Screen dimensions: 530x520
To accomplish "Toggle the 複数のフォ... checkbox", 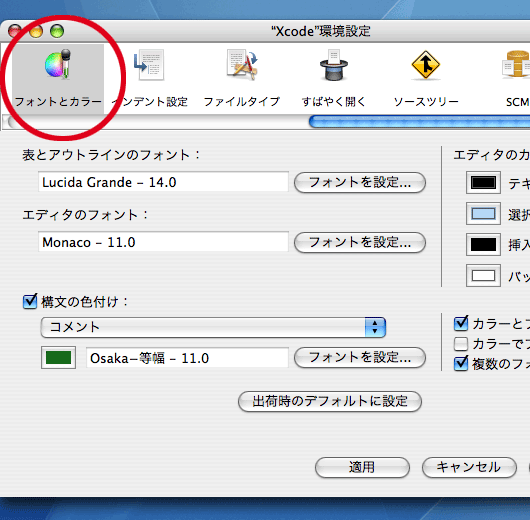I will coord(461,363).
